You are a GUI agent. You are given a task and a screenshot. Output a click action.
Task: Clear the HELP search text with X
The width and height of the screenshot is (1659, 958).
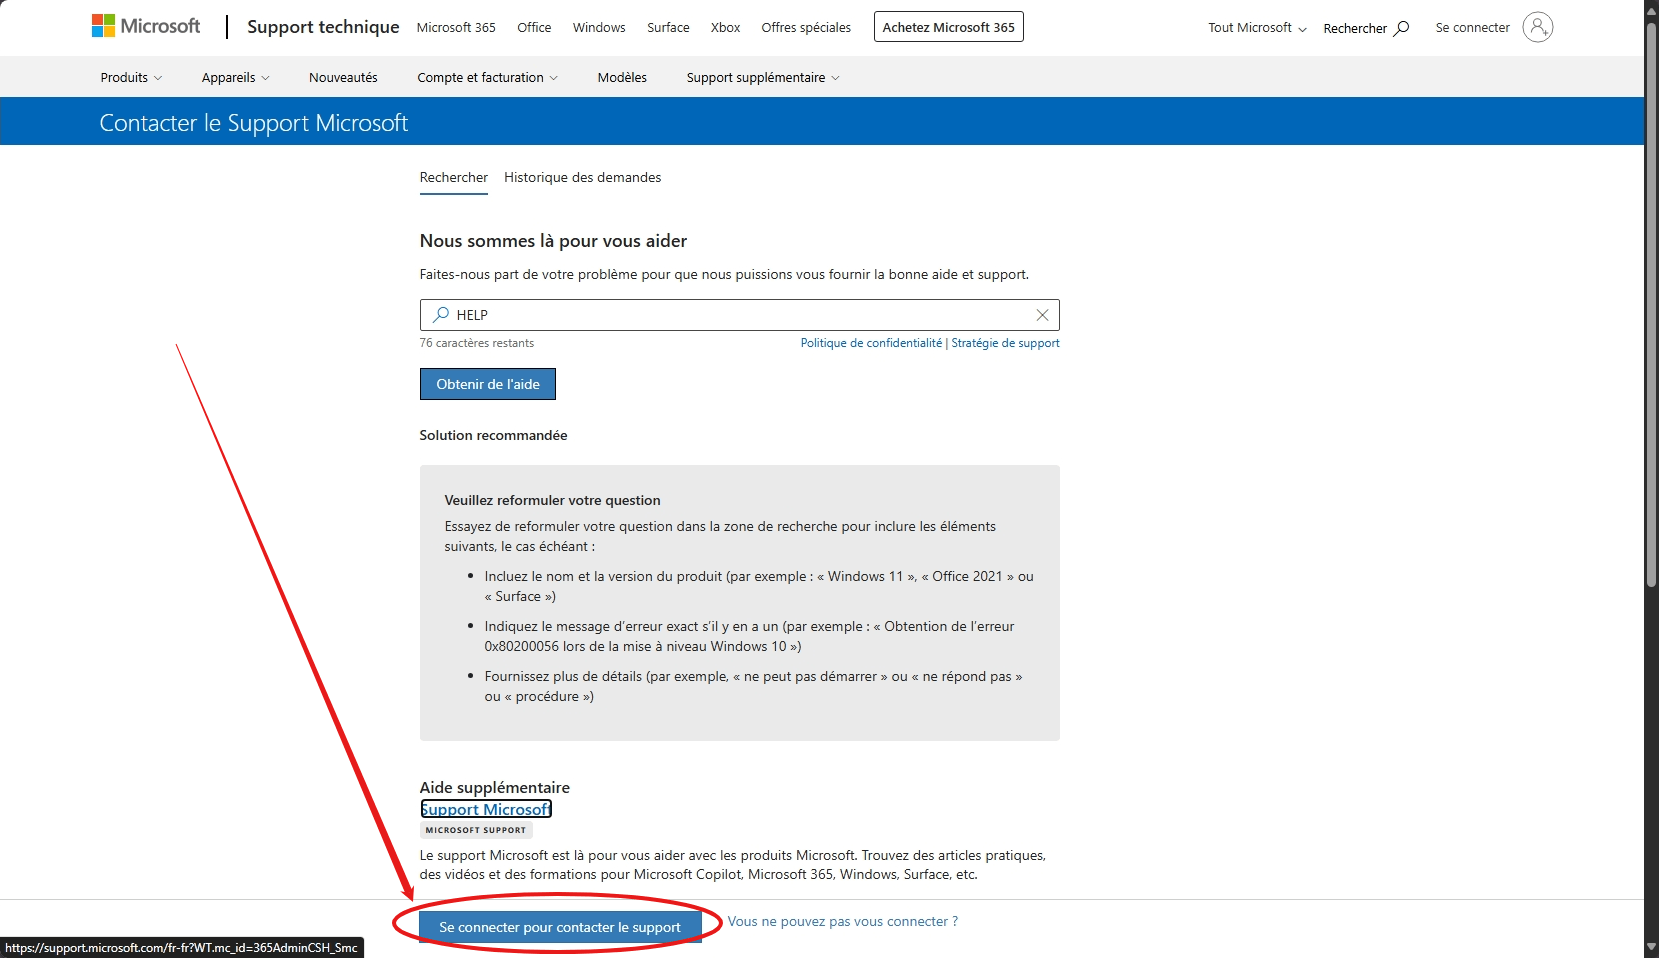[1042, 315]
